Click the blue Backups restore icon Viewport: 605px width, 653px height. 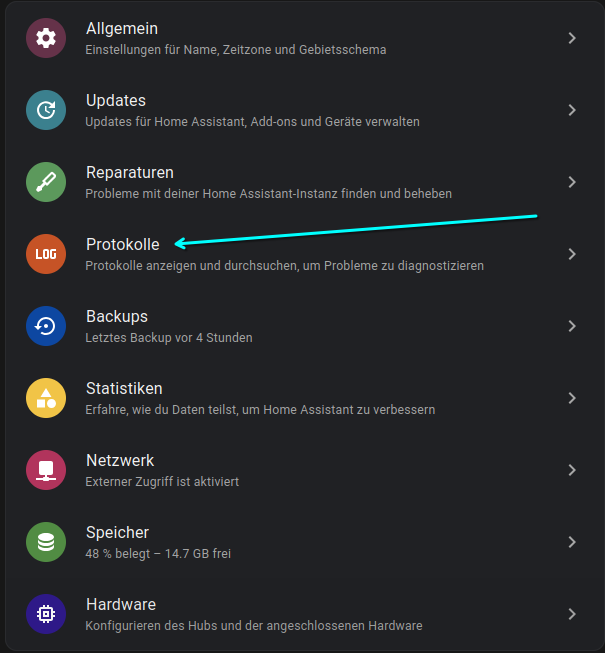pyautogui.click(x=46, y=326)
